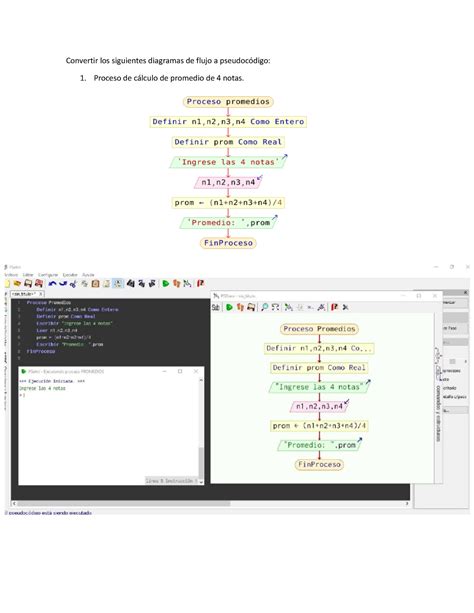Click vertical scrollbar of execution console window
This screenshot has height=613, width=474.
[x=201, y=430]
